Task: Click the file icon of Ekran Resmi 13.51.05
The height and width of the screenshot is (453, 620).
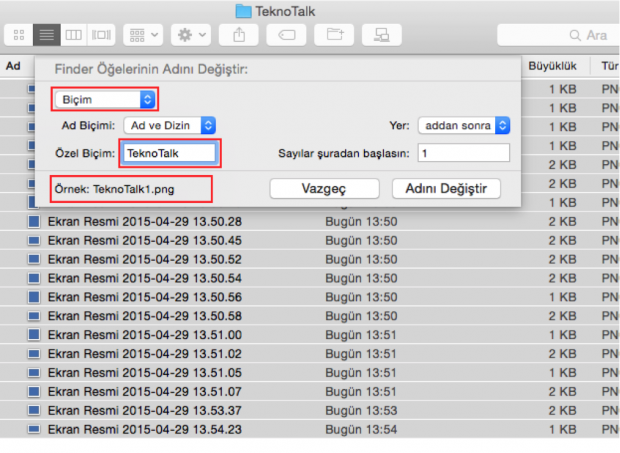Action: pyautogui.click(x=34, y=373)
